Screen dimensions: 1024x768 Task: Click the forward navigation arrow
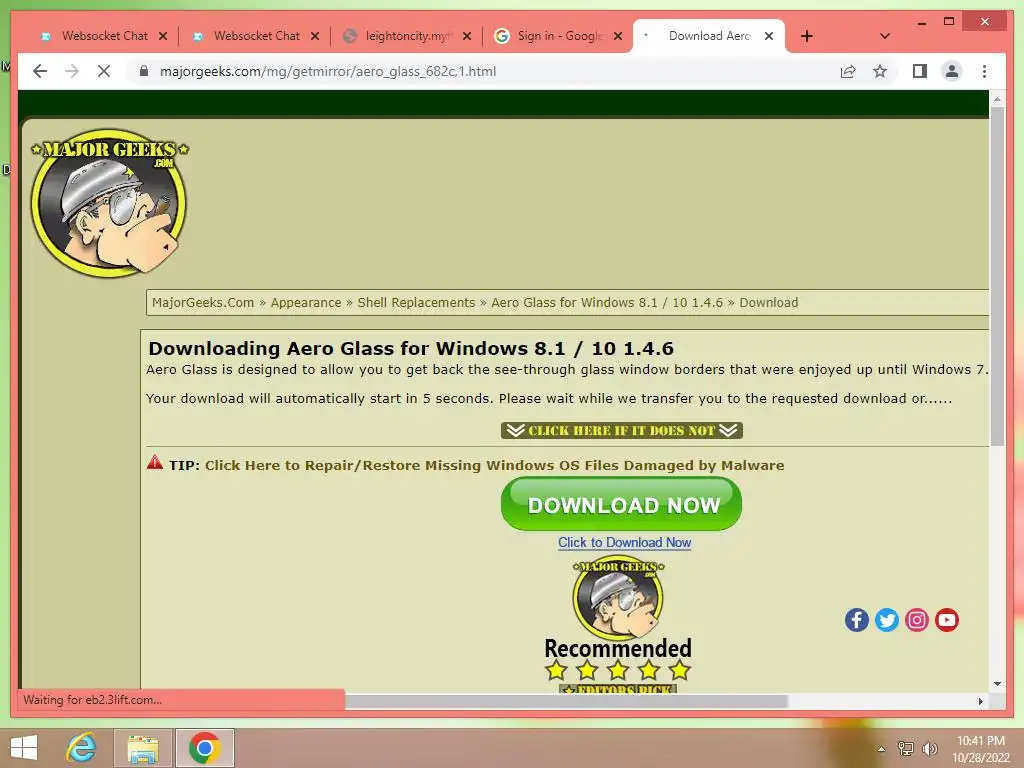coord(72,71)
